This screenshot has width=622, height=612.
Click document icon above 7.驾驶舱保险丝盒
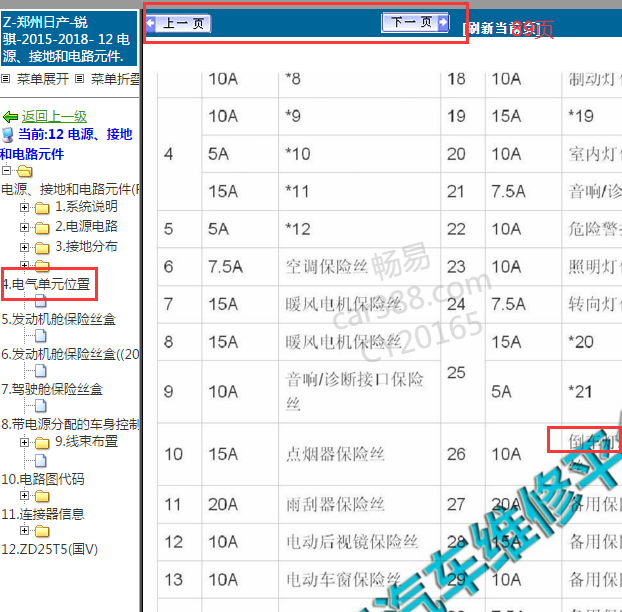click(x=40, y=371)
